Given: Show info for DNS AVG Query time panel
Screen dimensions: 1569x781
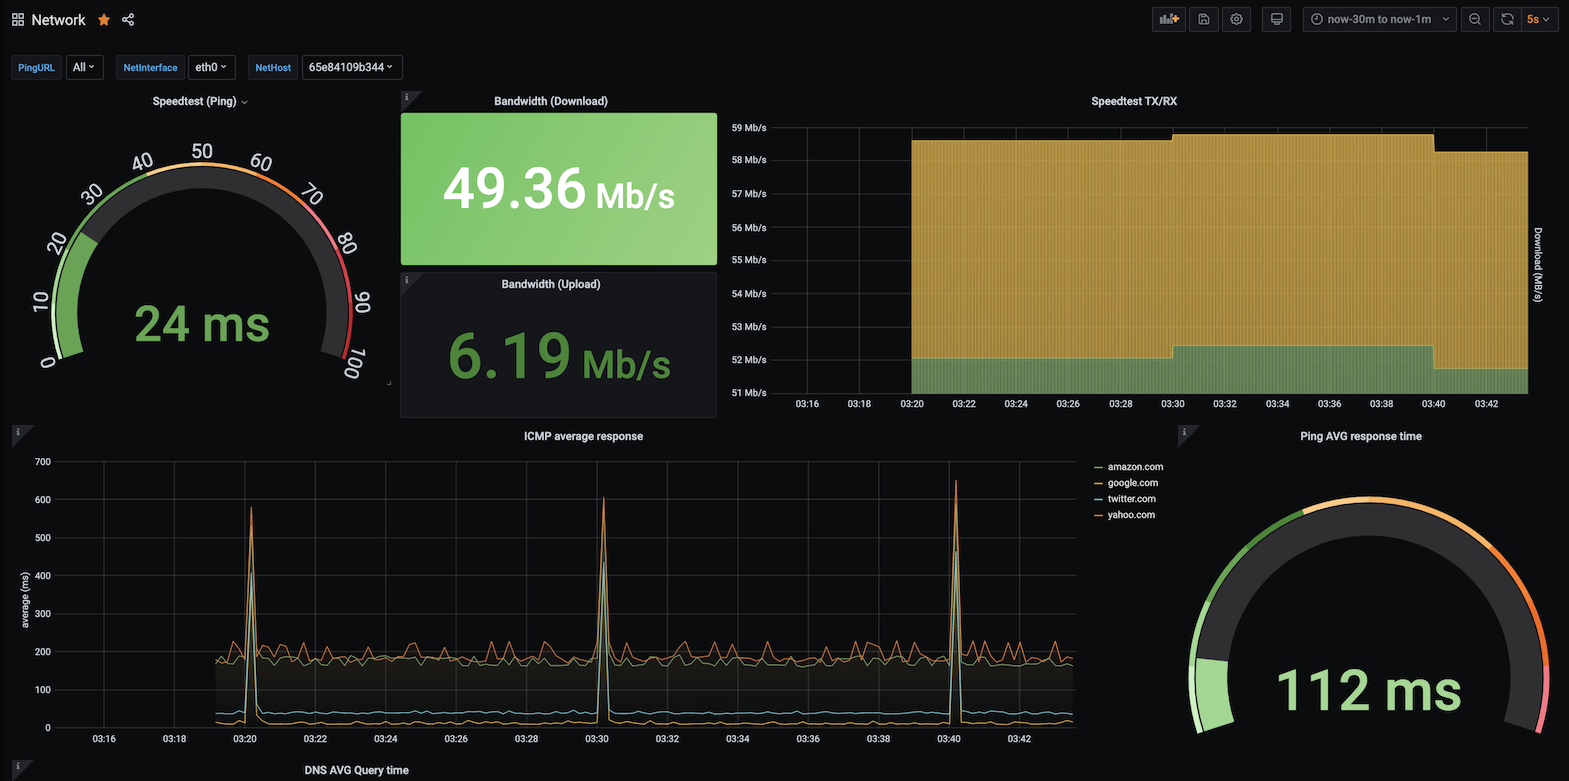Looking at the screenshot, I should pos(17,767).
